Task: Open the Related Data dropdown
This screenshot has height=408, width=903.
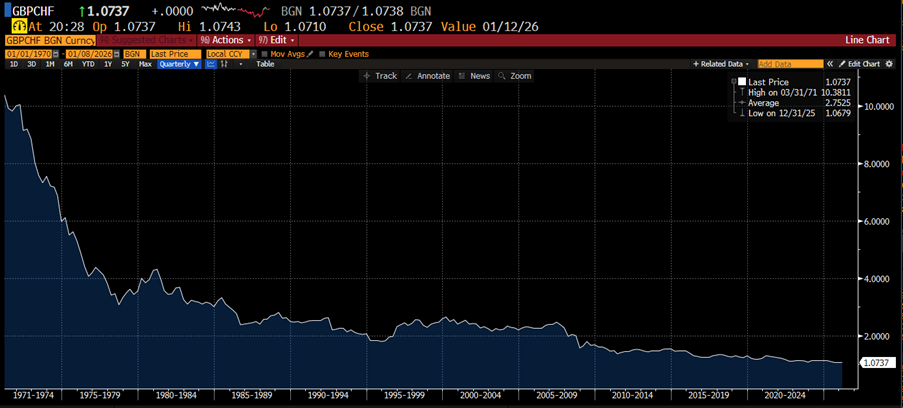Action: [x=721, y=64]
